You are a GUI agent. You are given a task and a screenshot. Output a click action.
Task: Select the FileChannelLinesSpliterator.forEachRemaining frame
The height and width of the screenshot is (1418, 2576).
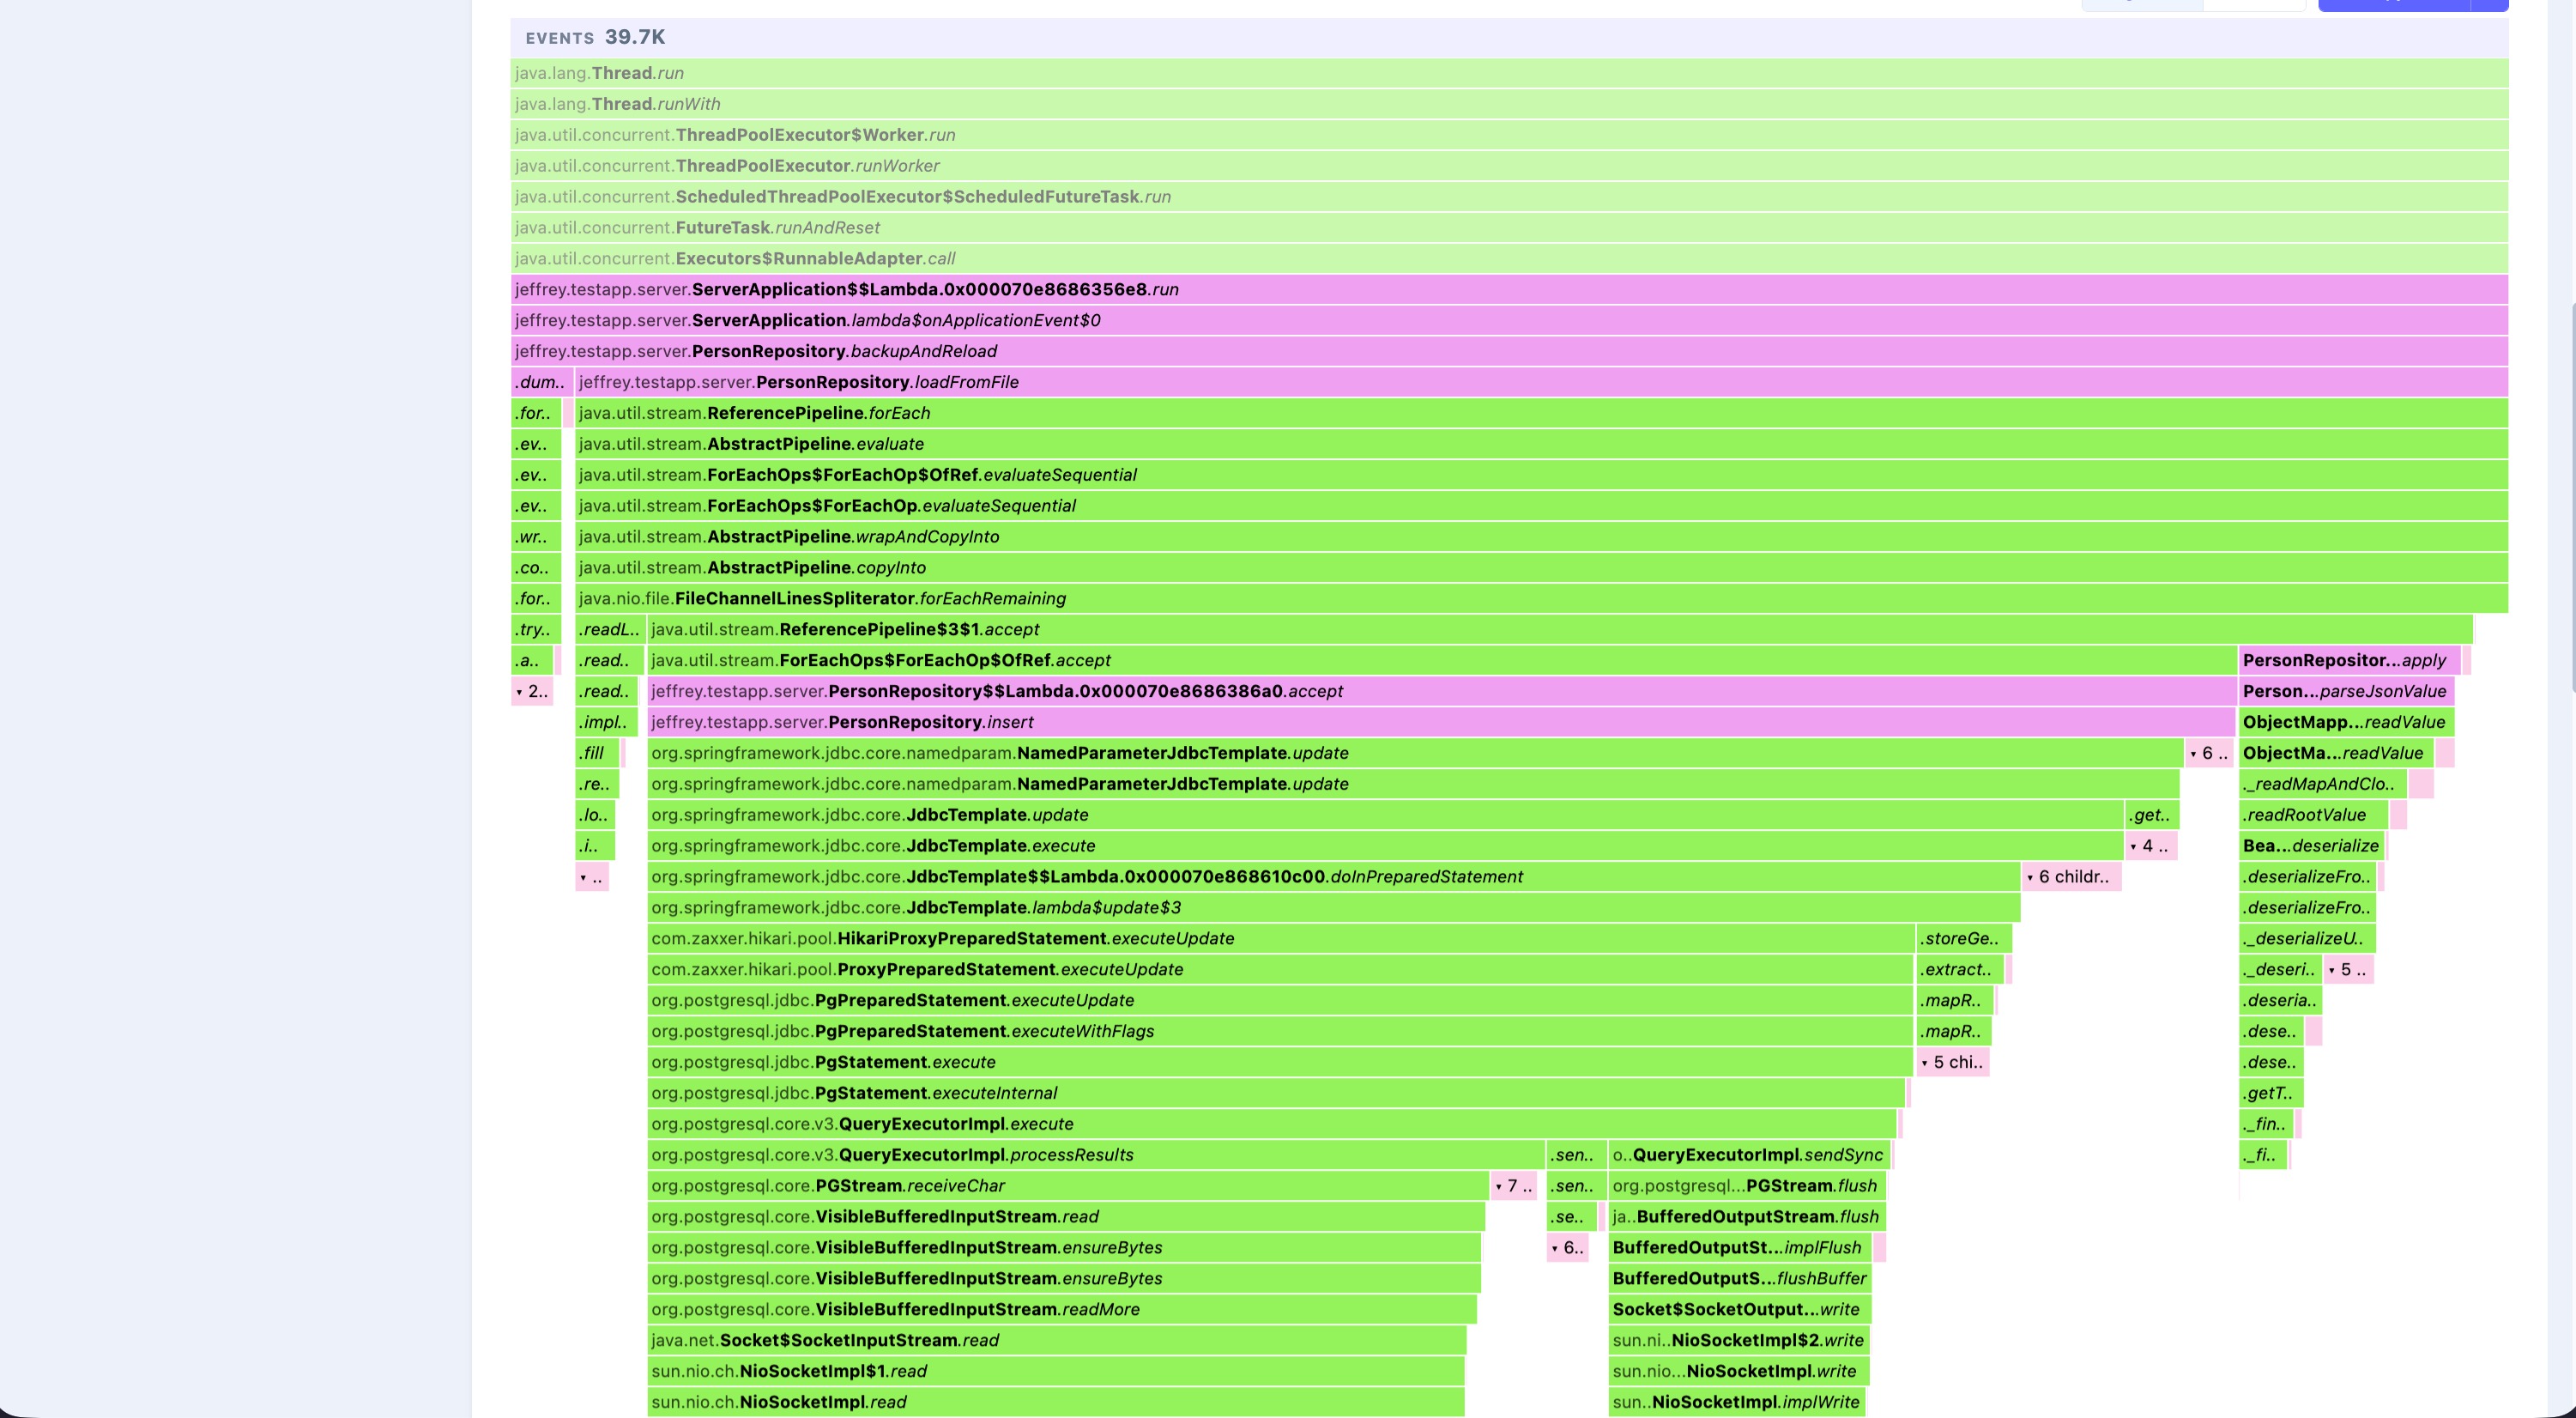(x=1541, y=598)
